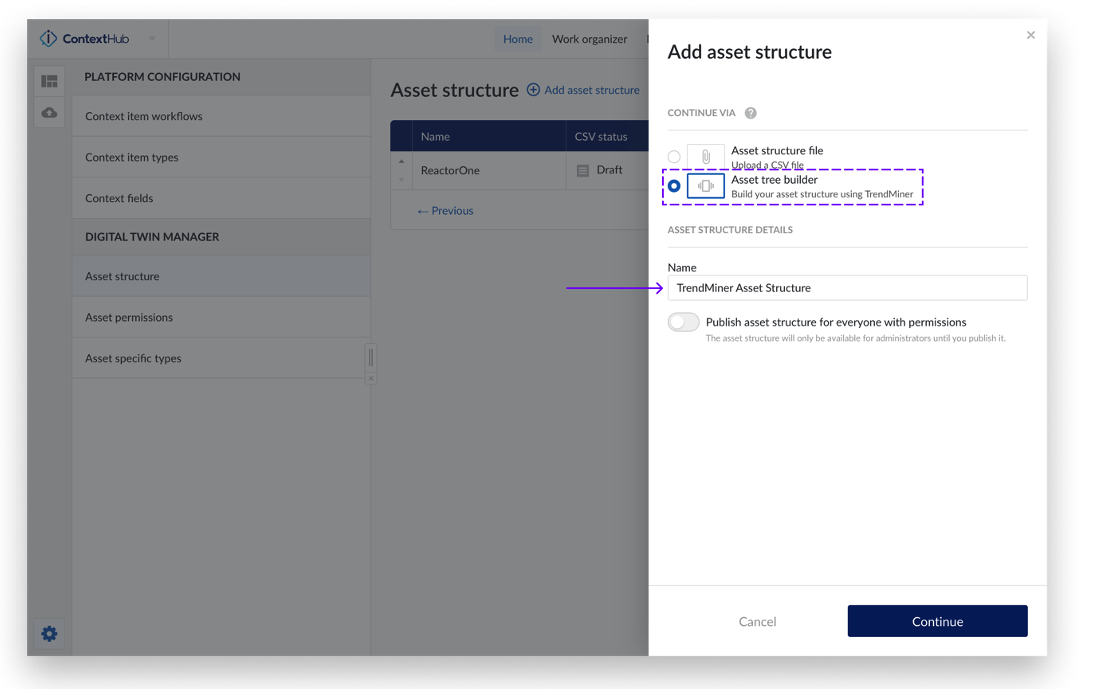Open the dashboard layout icon in sidebar
The width and height of the screenshot is (1094, 689).
(x=49, y=81)
